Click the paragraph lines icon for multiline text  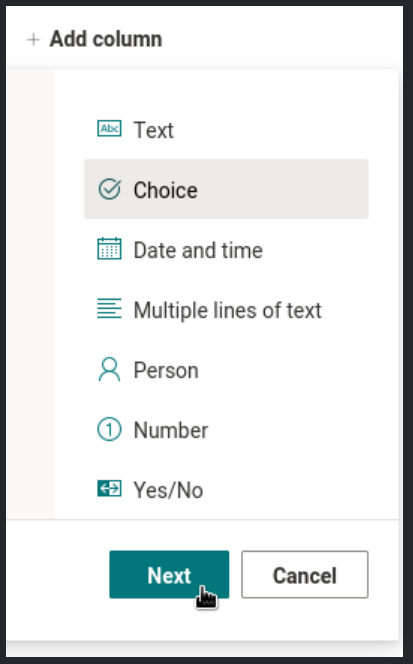109,308
